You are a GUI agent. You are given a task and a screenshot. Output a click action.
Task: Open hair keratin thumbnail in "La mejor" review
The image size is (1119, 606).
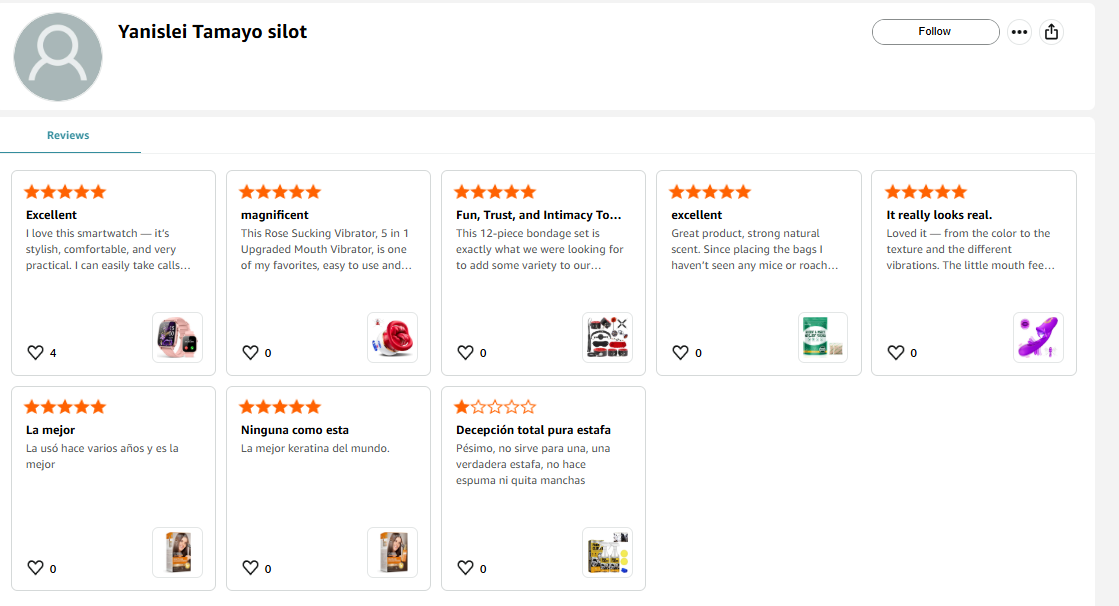177,552
